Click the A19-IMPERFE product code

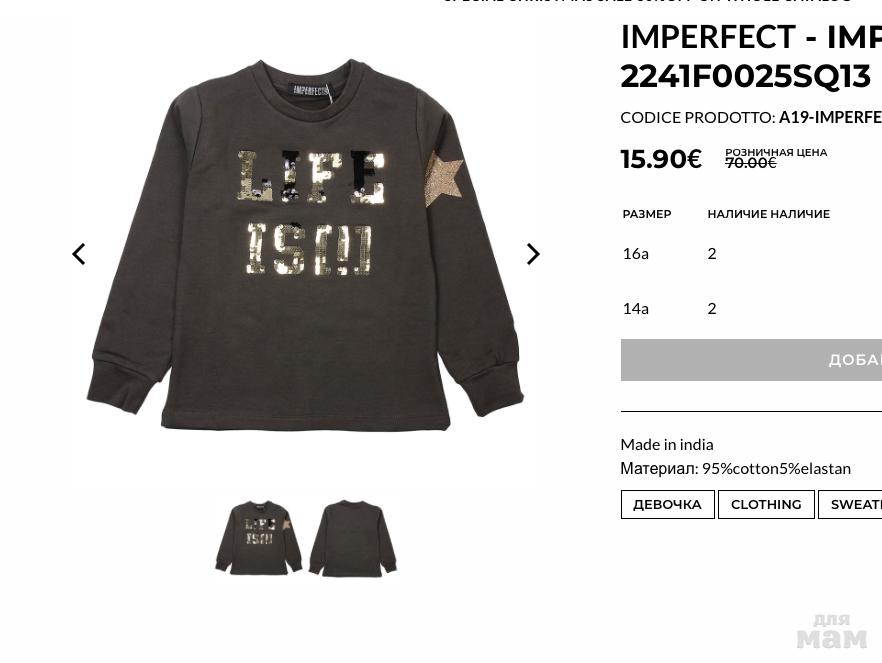pyautogui.click(x=829, y=117)
